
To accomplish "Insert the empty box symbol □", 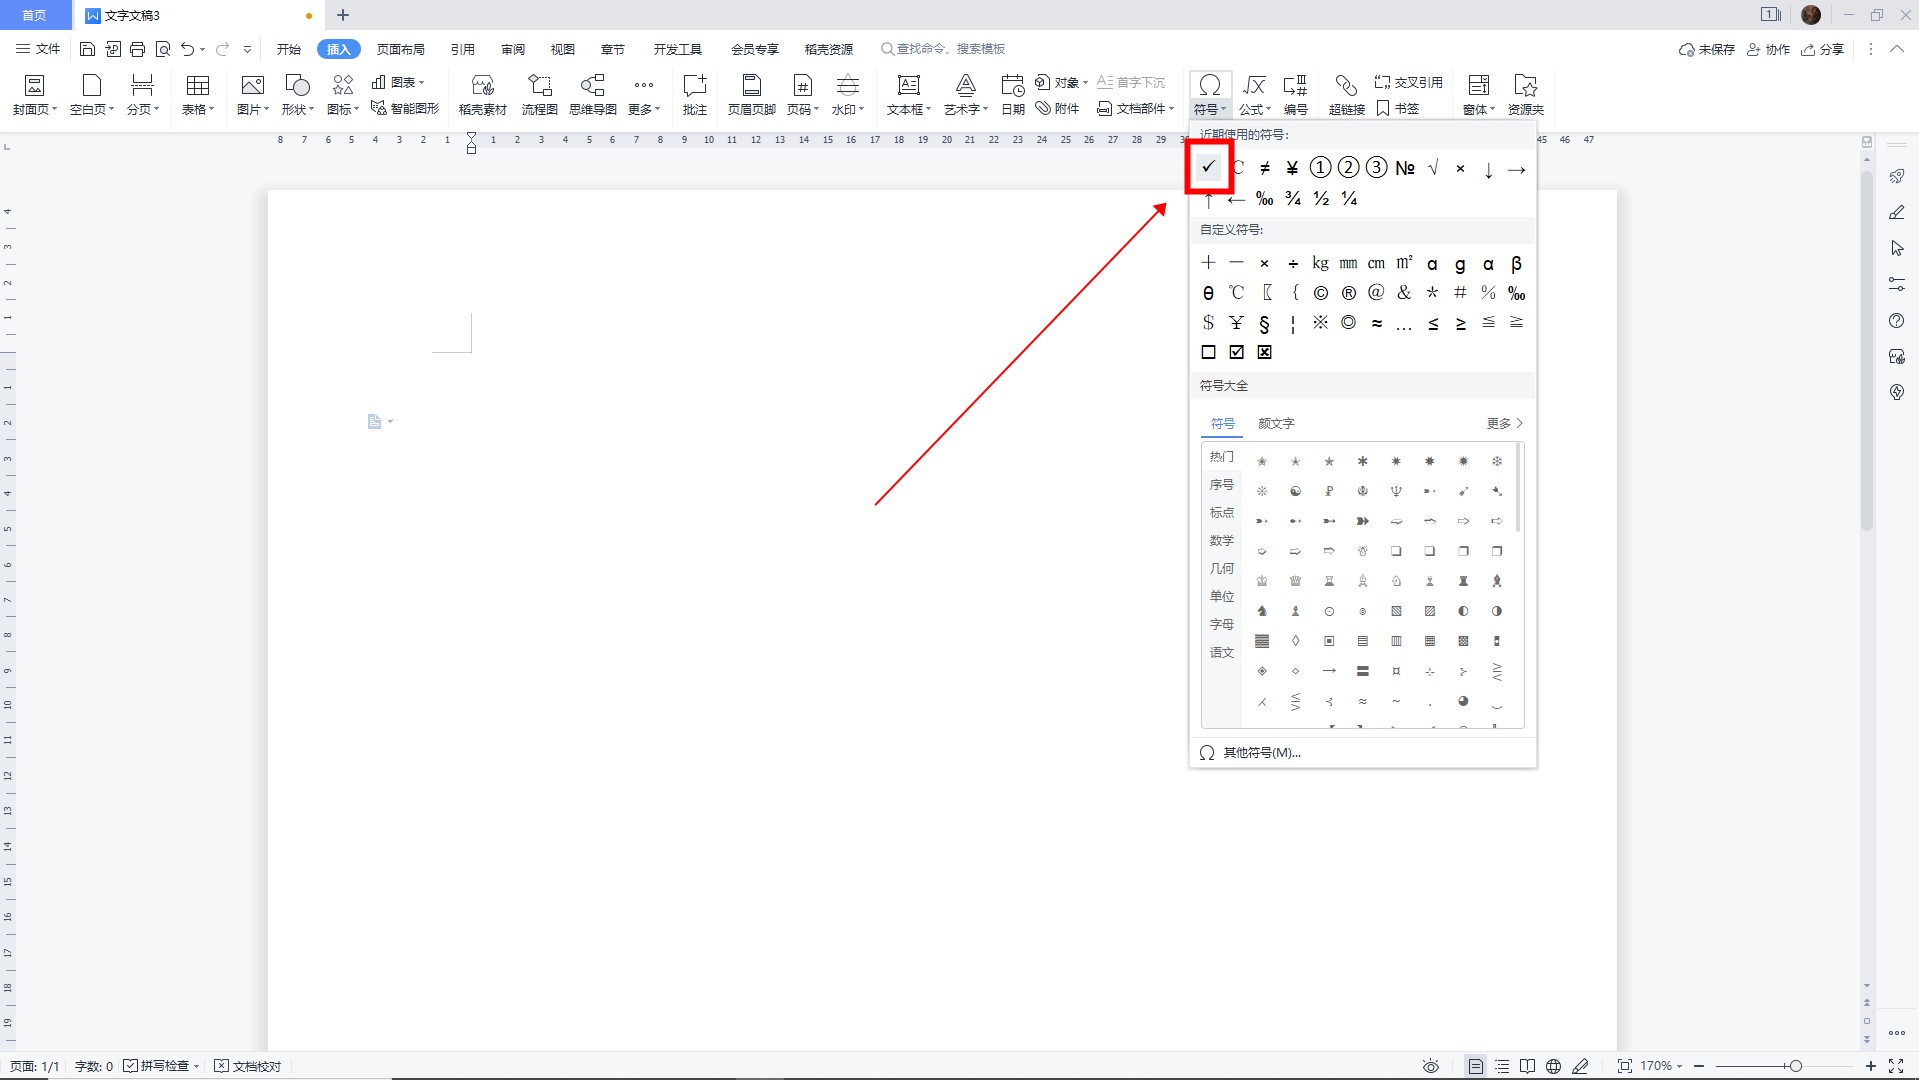I will (1208, 352).
